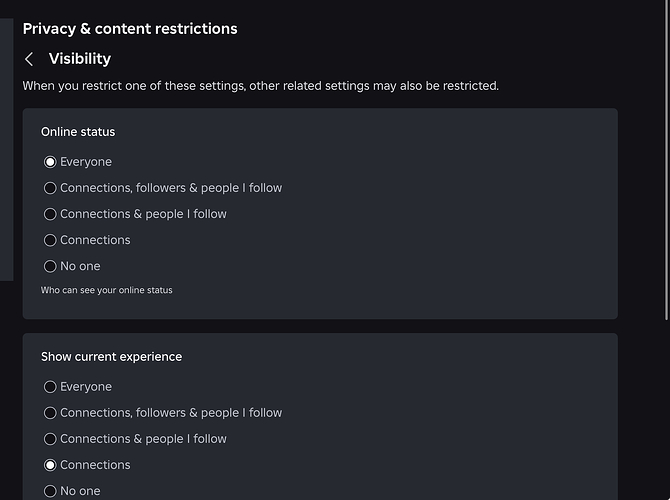Hide current experience by selecting No one
670x500 pixels.
point(50,491)
